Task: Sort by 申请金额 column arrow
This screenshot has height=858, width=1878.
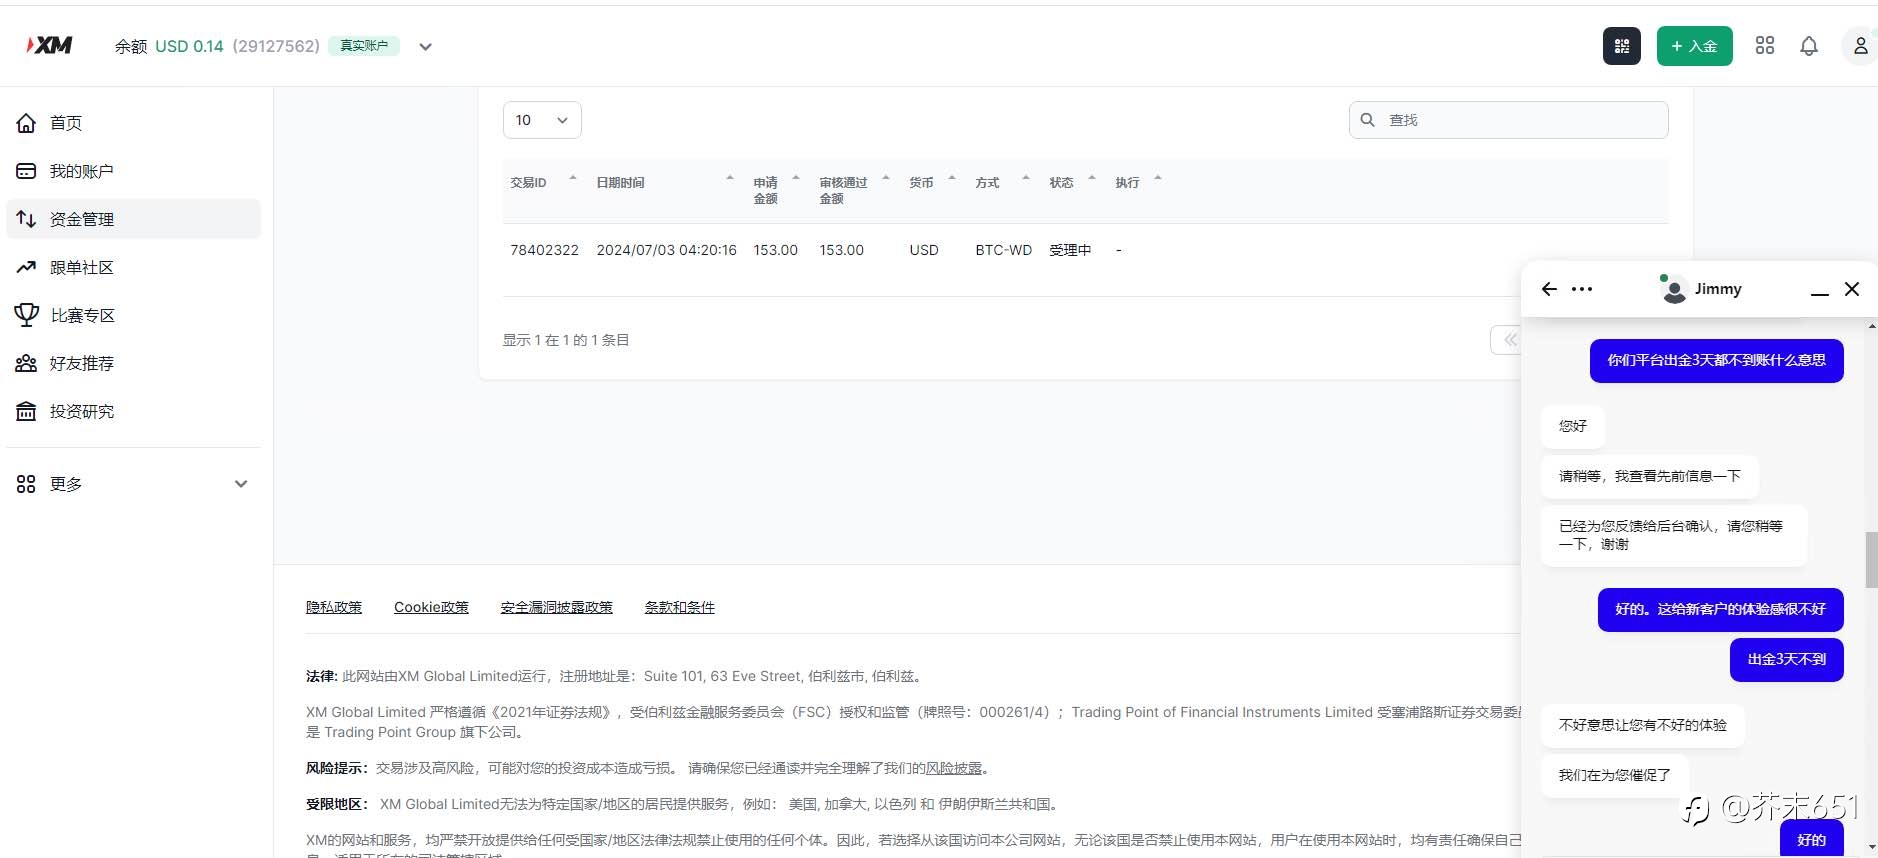Action: [796, 178]
